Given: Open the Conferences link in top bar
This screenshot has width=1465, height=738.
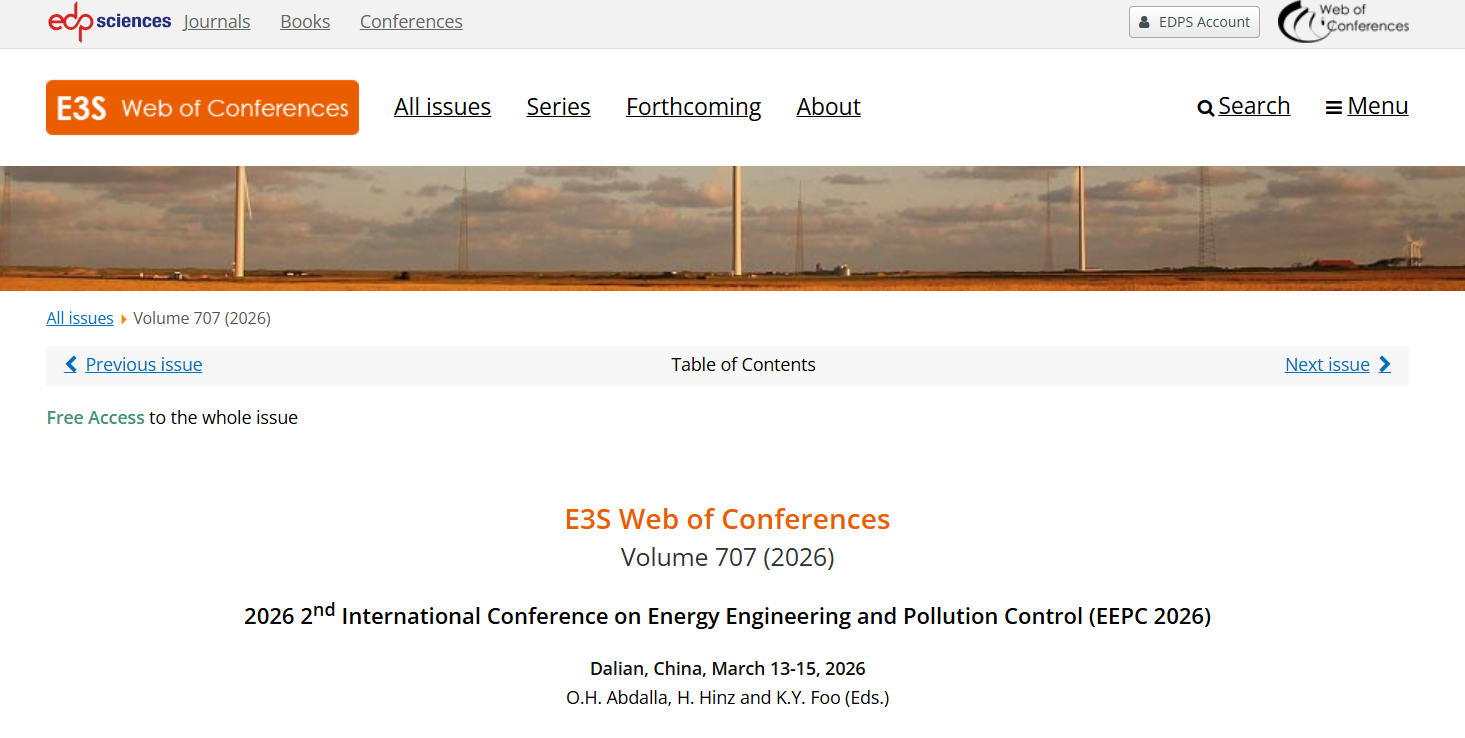Looking at the screenshot, I should pyautogui.click(x=411, y=21).
